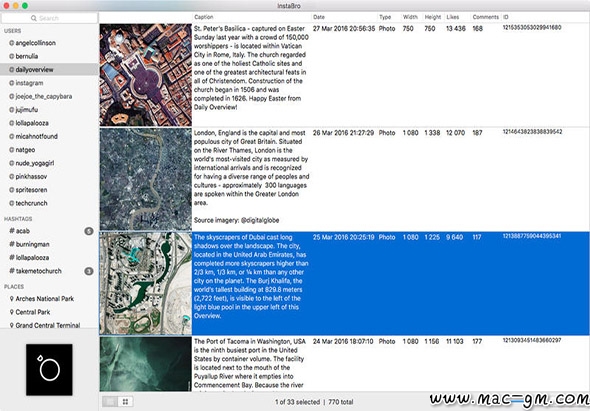Click the ID in the Basilica row
590x411 pixels.
coord(532,27)
